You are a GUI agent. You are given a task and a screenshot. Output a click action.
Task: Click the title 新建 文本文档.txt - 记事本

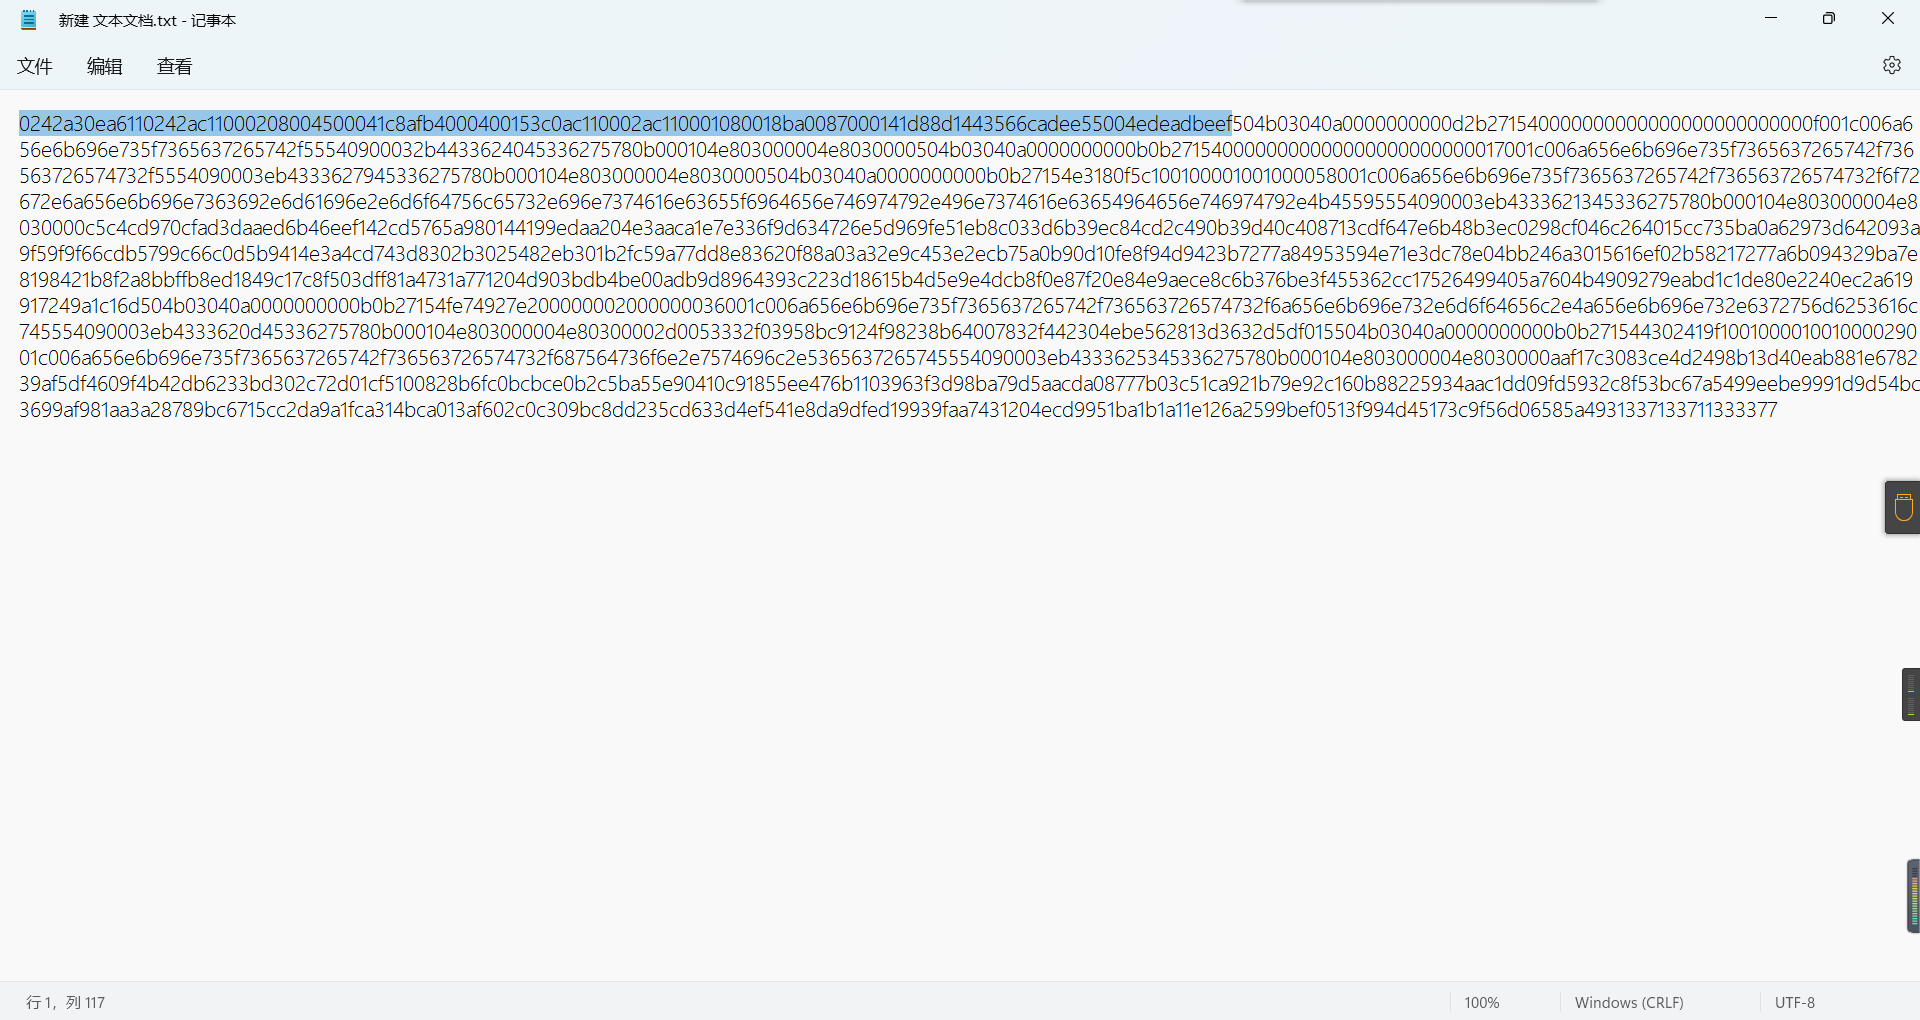(147, 20)
